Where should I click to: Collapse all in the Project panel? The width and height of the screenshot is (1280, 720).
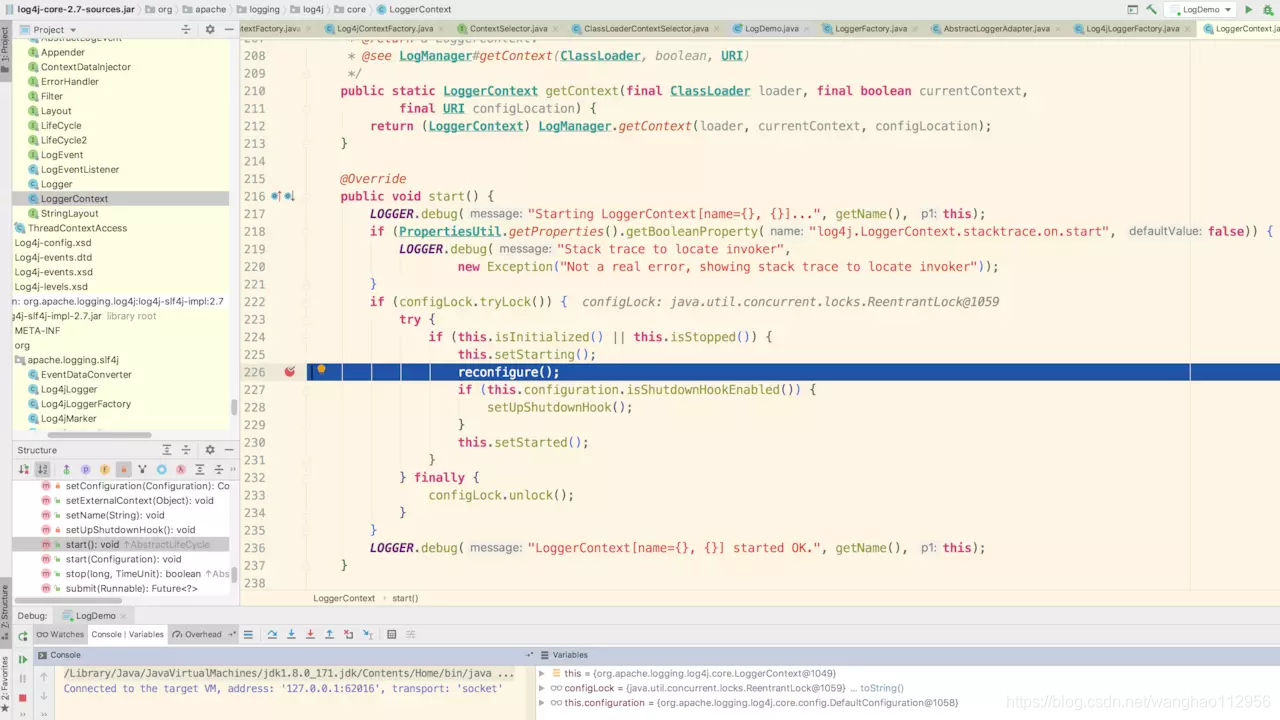pos(185,30)
